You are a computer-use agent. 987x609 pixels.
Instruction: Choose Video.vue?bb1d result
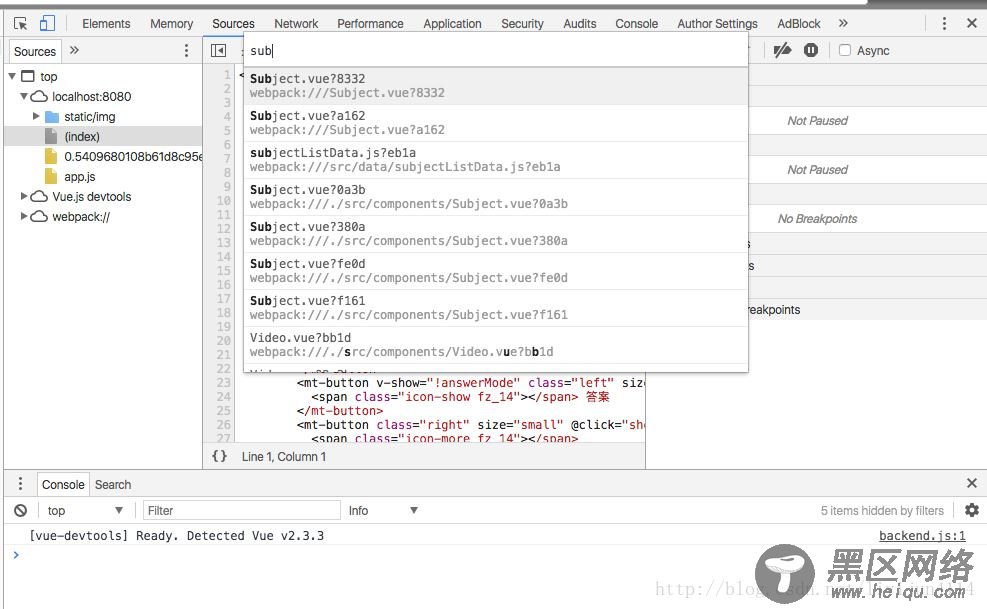pyautogui.click(x=495, y=345)
